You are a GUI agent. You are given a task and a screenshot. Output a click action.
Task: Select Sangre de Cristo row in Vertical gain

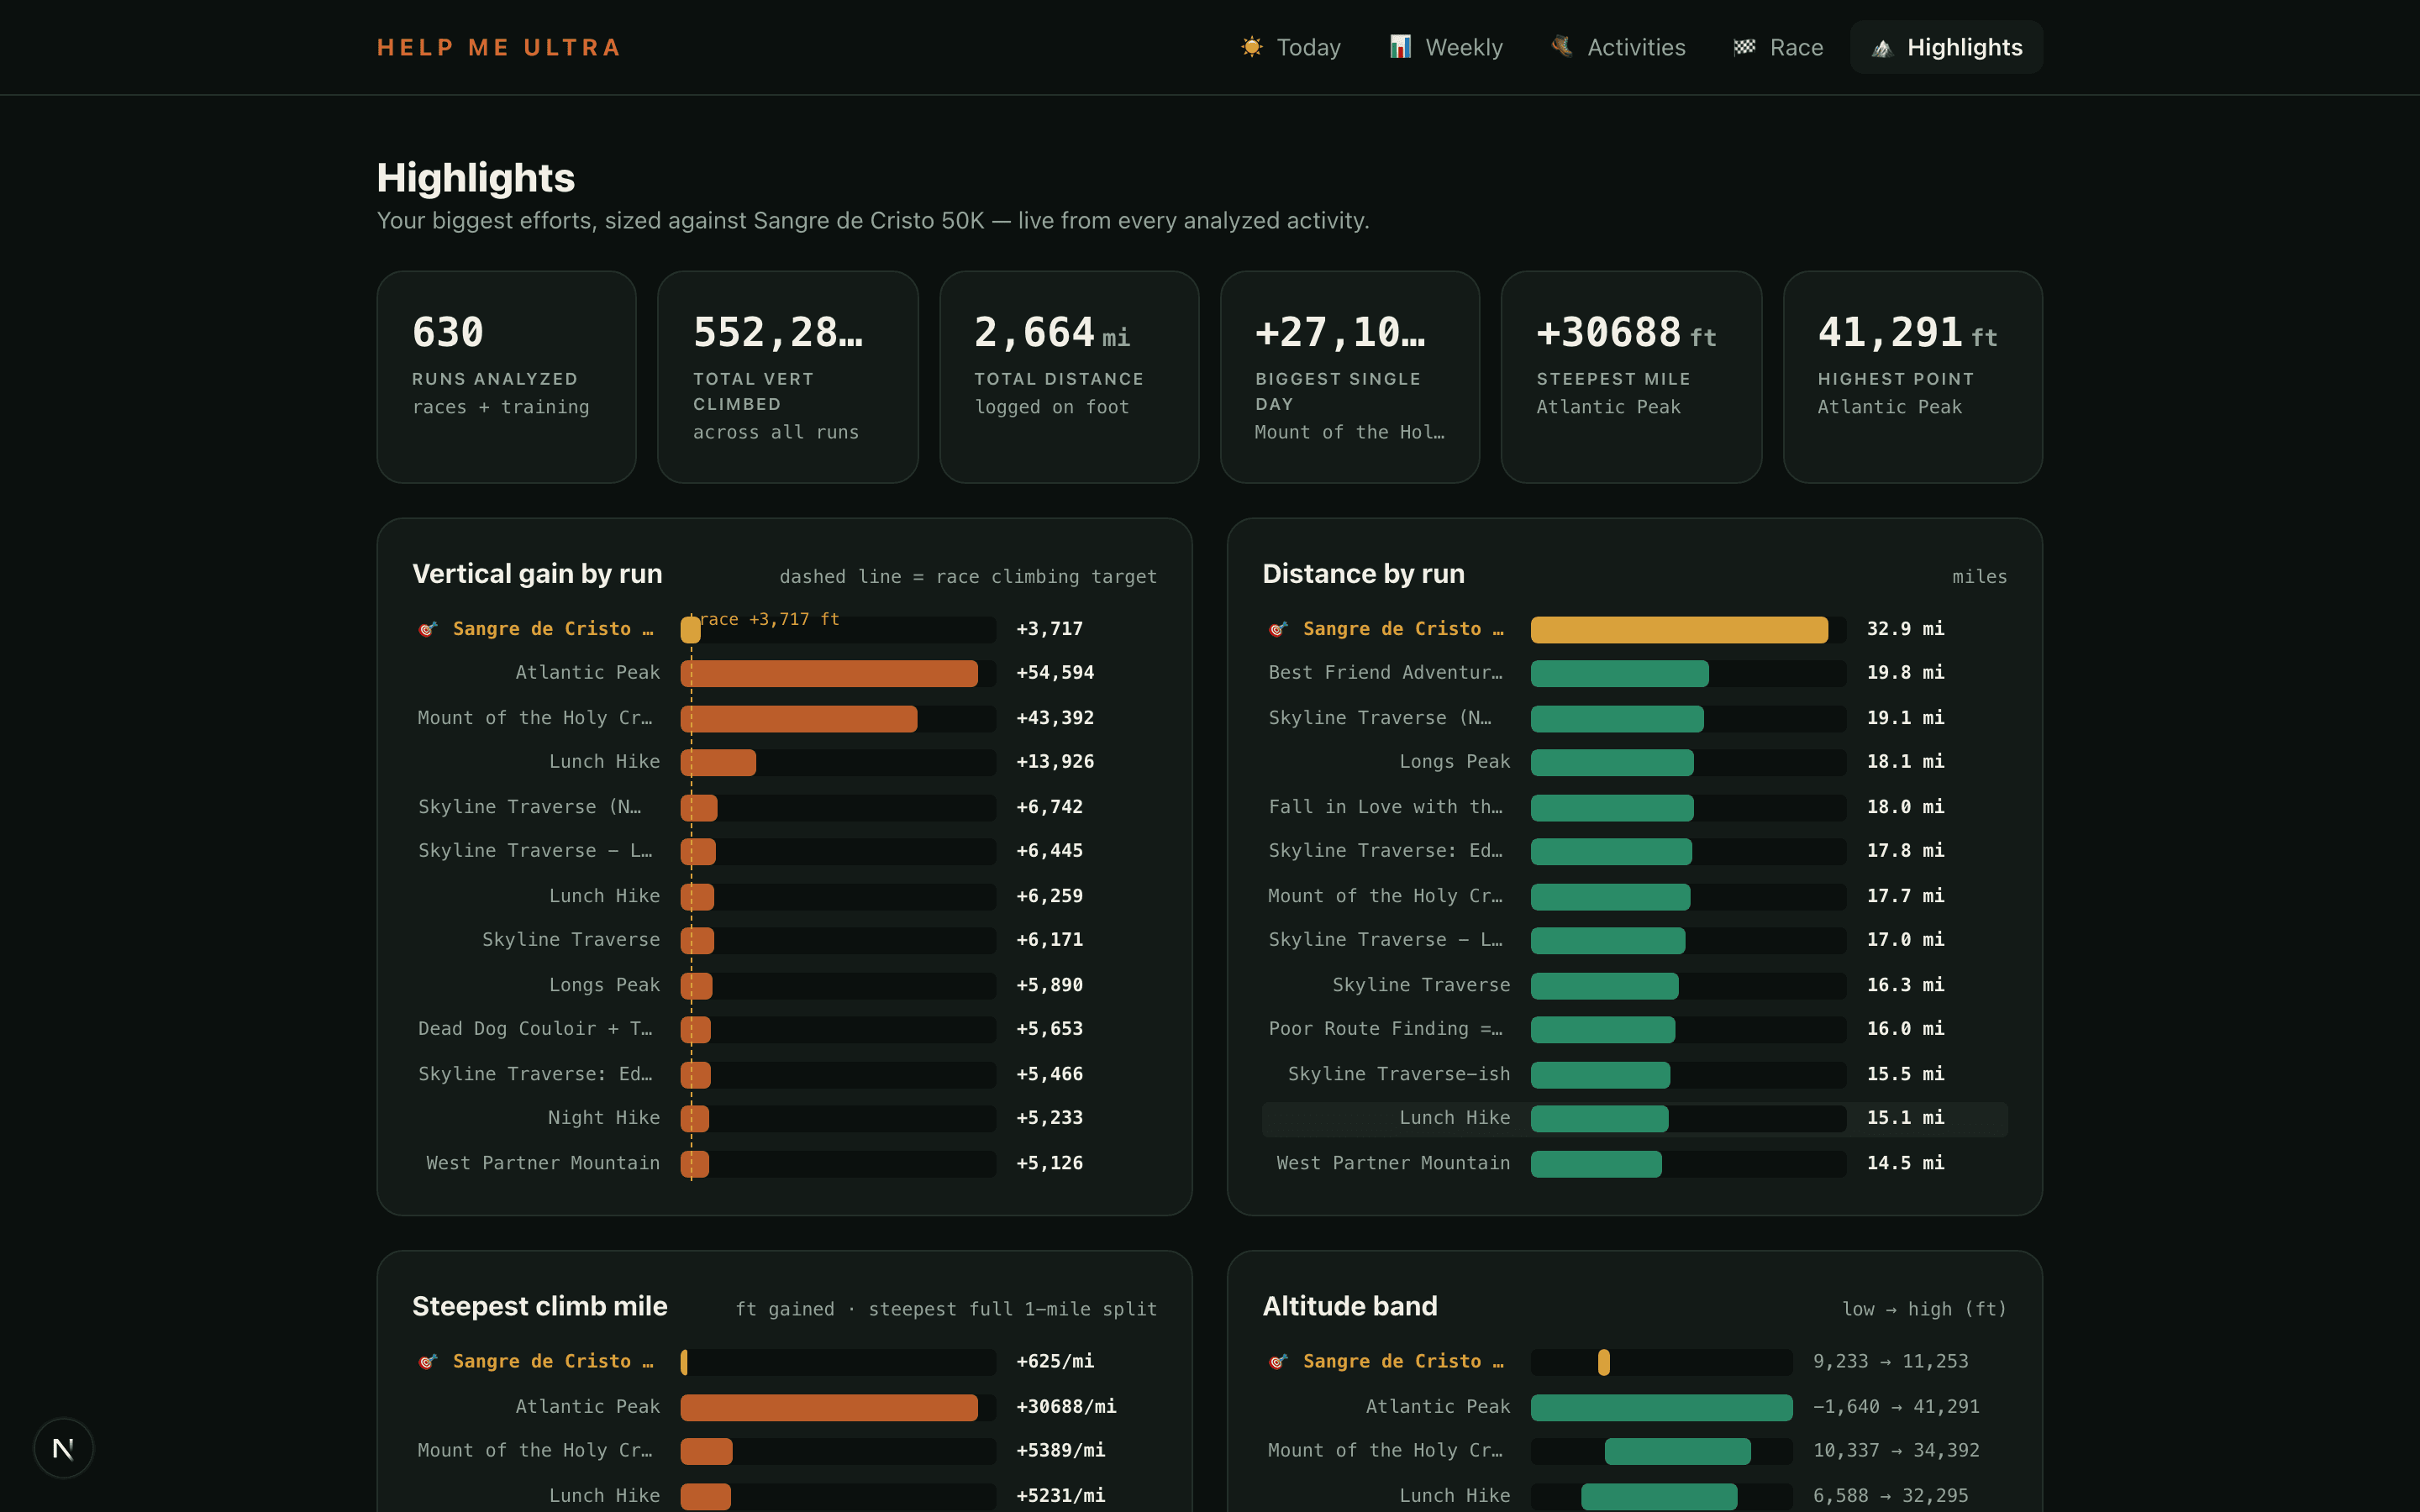784,629
